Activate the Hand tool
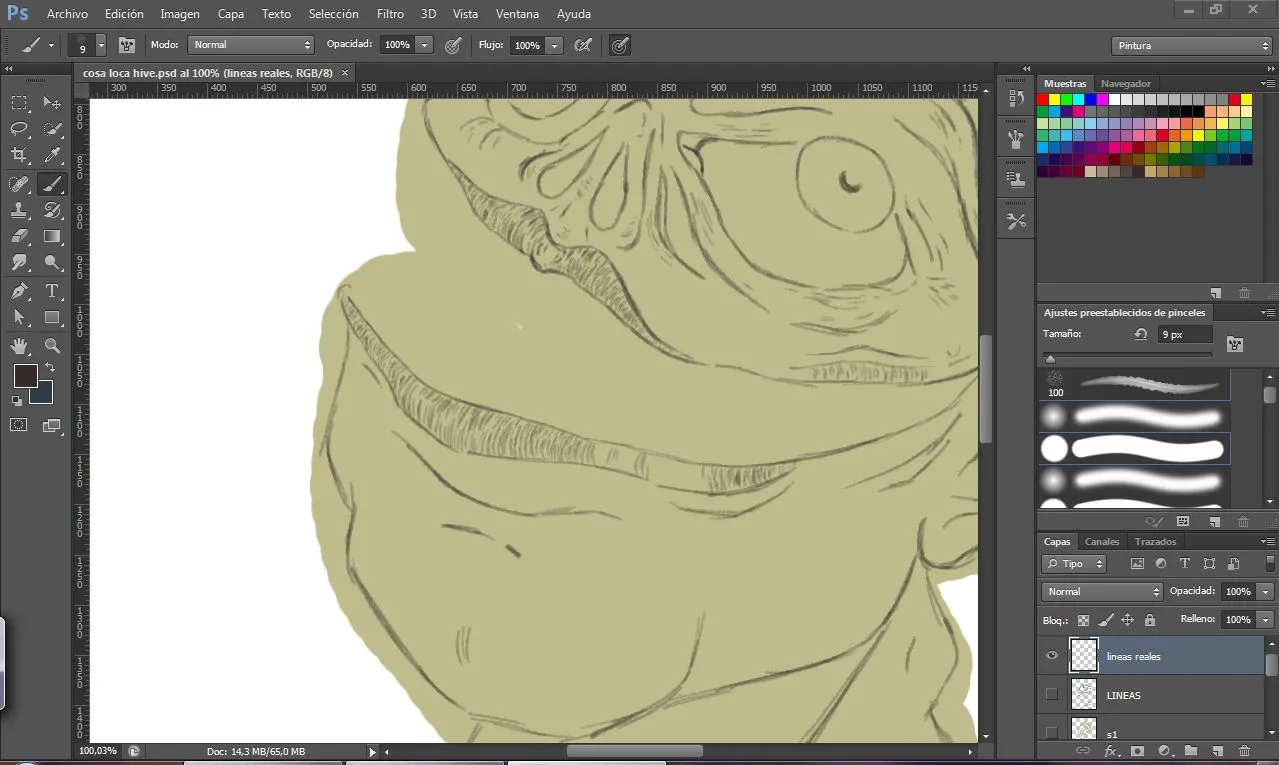Viewport: 1279px width, 765px height. tap(19, 346)
